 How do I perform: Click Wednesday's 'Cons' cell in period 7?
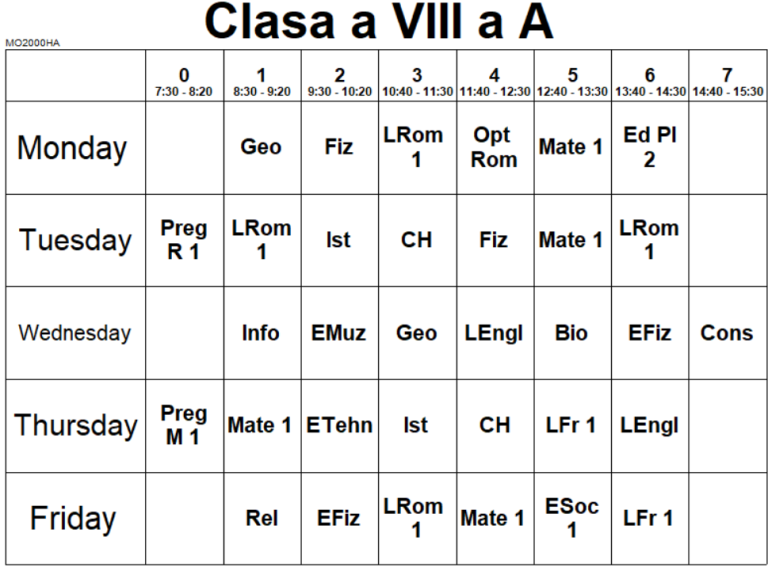(x=727, y=333)
